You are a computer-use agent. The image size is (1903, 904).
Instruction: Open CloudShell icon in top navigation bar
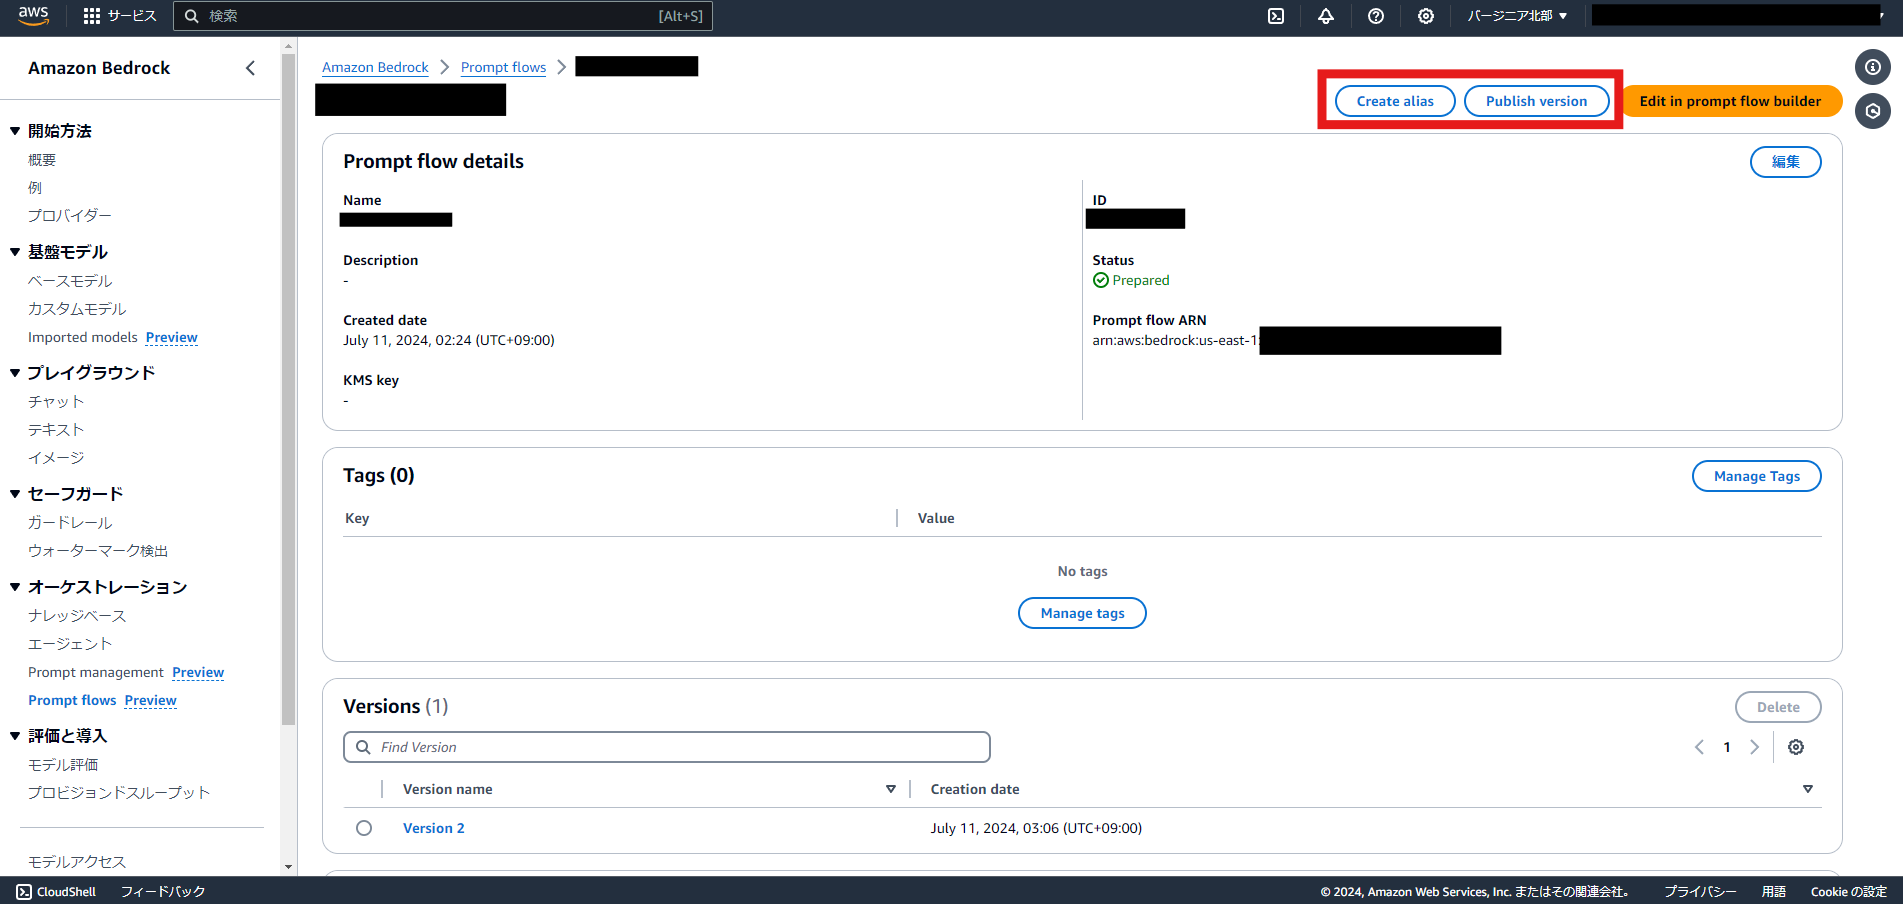click(x=1276, y=16)
